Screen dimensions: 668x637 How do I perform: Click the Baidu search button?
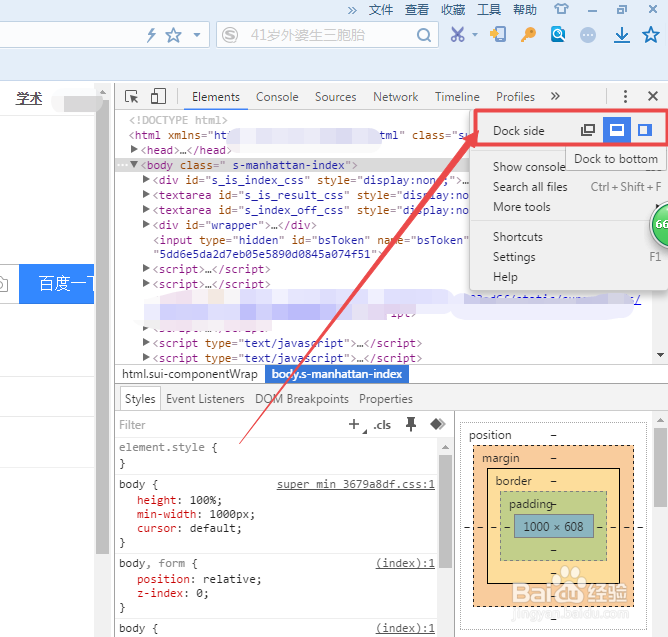57,284
